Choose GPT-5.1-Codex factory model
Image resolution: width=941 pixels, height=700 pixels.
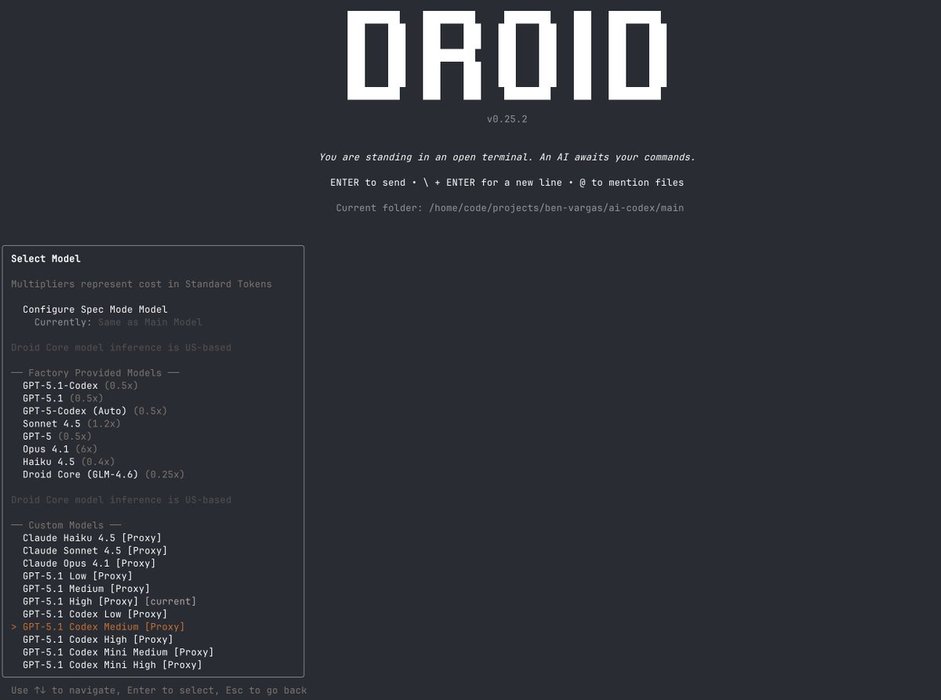coord(80,385)
